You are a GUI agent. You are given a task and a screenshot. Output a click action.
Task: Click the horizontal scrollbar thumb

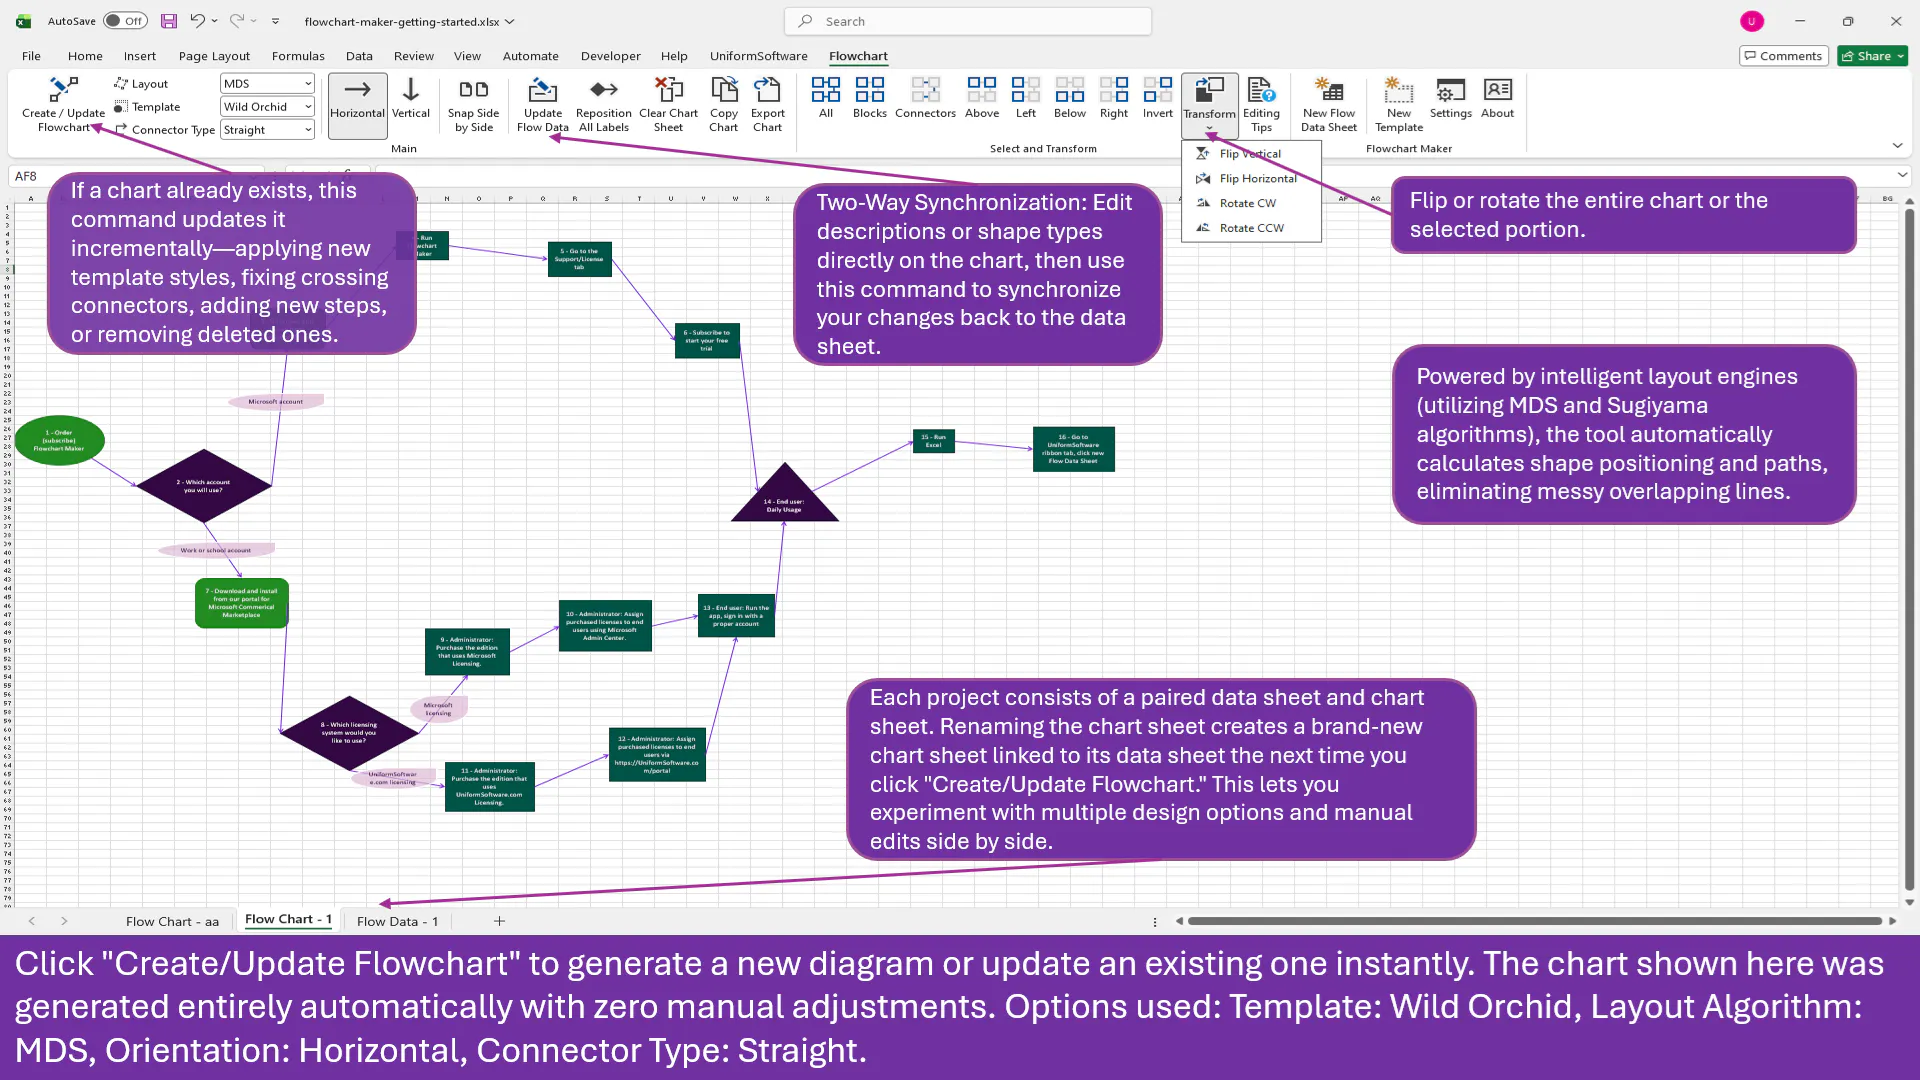(x=1535, y=921)
